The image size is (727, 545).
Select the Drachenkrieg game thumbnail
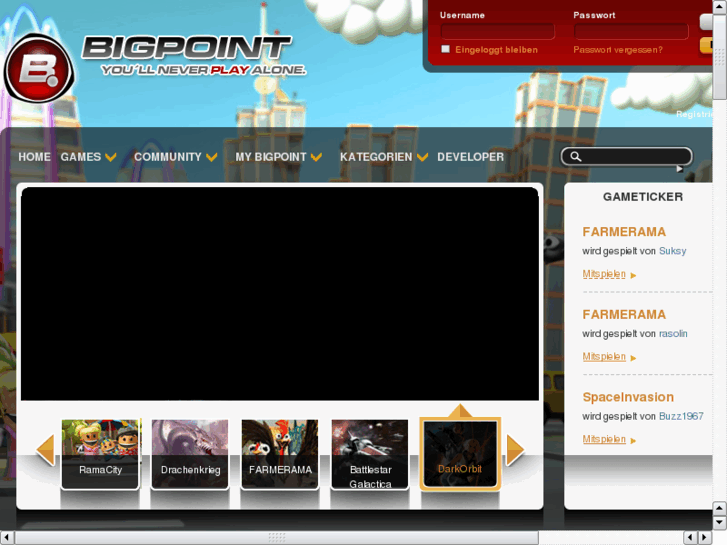190,454
